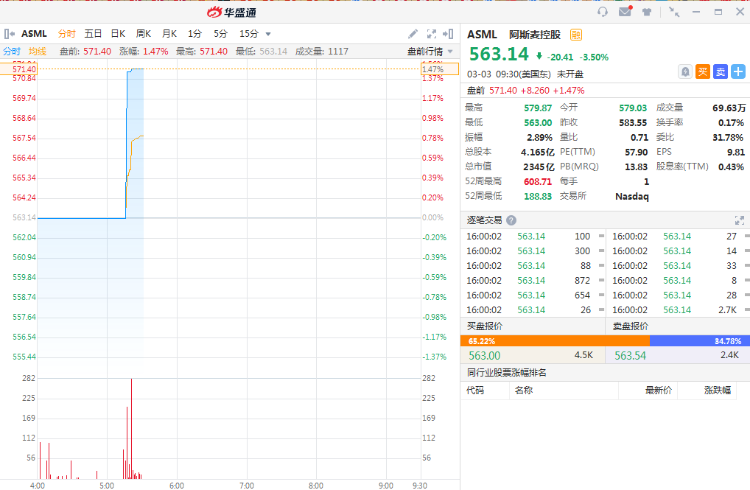Viewport: 750px width, 490px height.
Task: Click the orange 65.22% buy ratio bar
Action: click(555, 341)
